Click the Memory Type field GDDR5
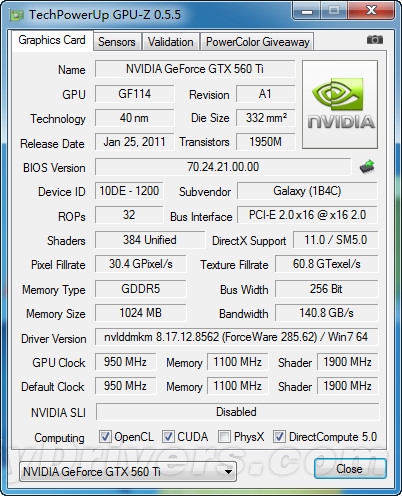Viewport: 402px width, 496px height. tap(141, 289)
